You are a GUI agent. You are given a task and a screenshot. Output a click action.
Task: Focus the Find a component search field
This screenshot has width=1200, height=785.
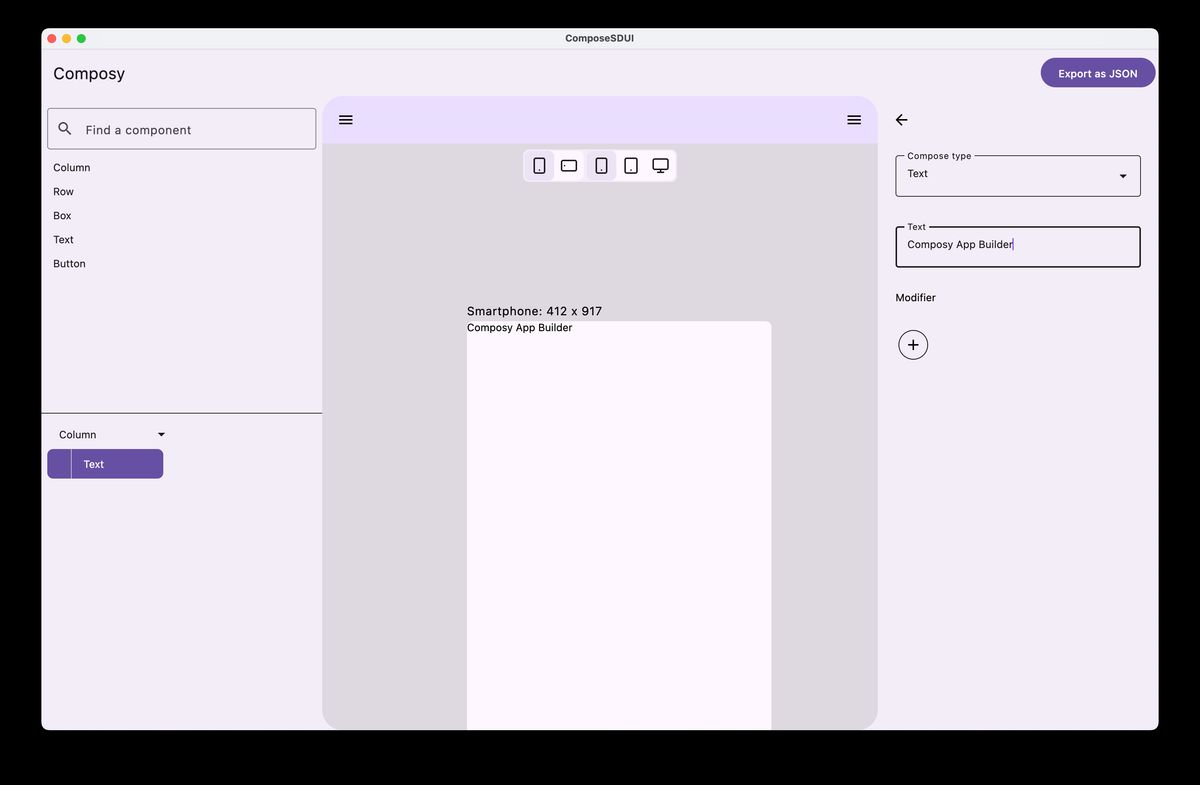[x=182, y=129]
